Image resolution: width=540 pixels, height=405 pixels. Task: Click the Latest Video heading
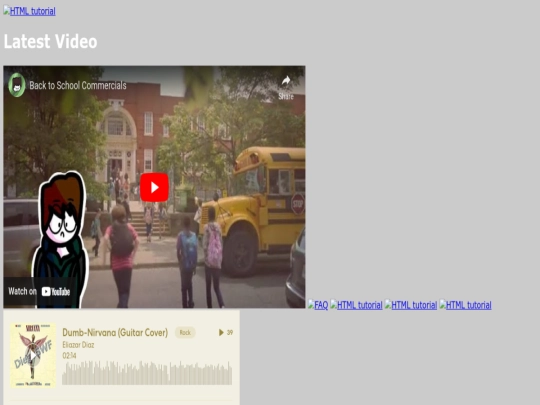coord(50,41)
